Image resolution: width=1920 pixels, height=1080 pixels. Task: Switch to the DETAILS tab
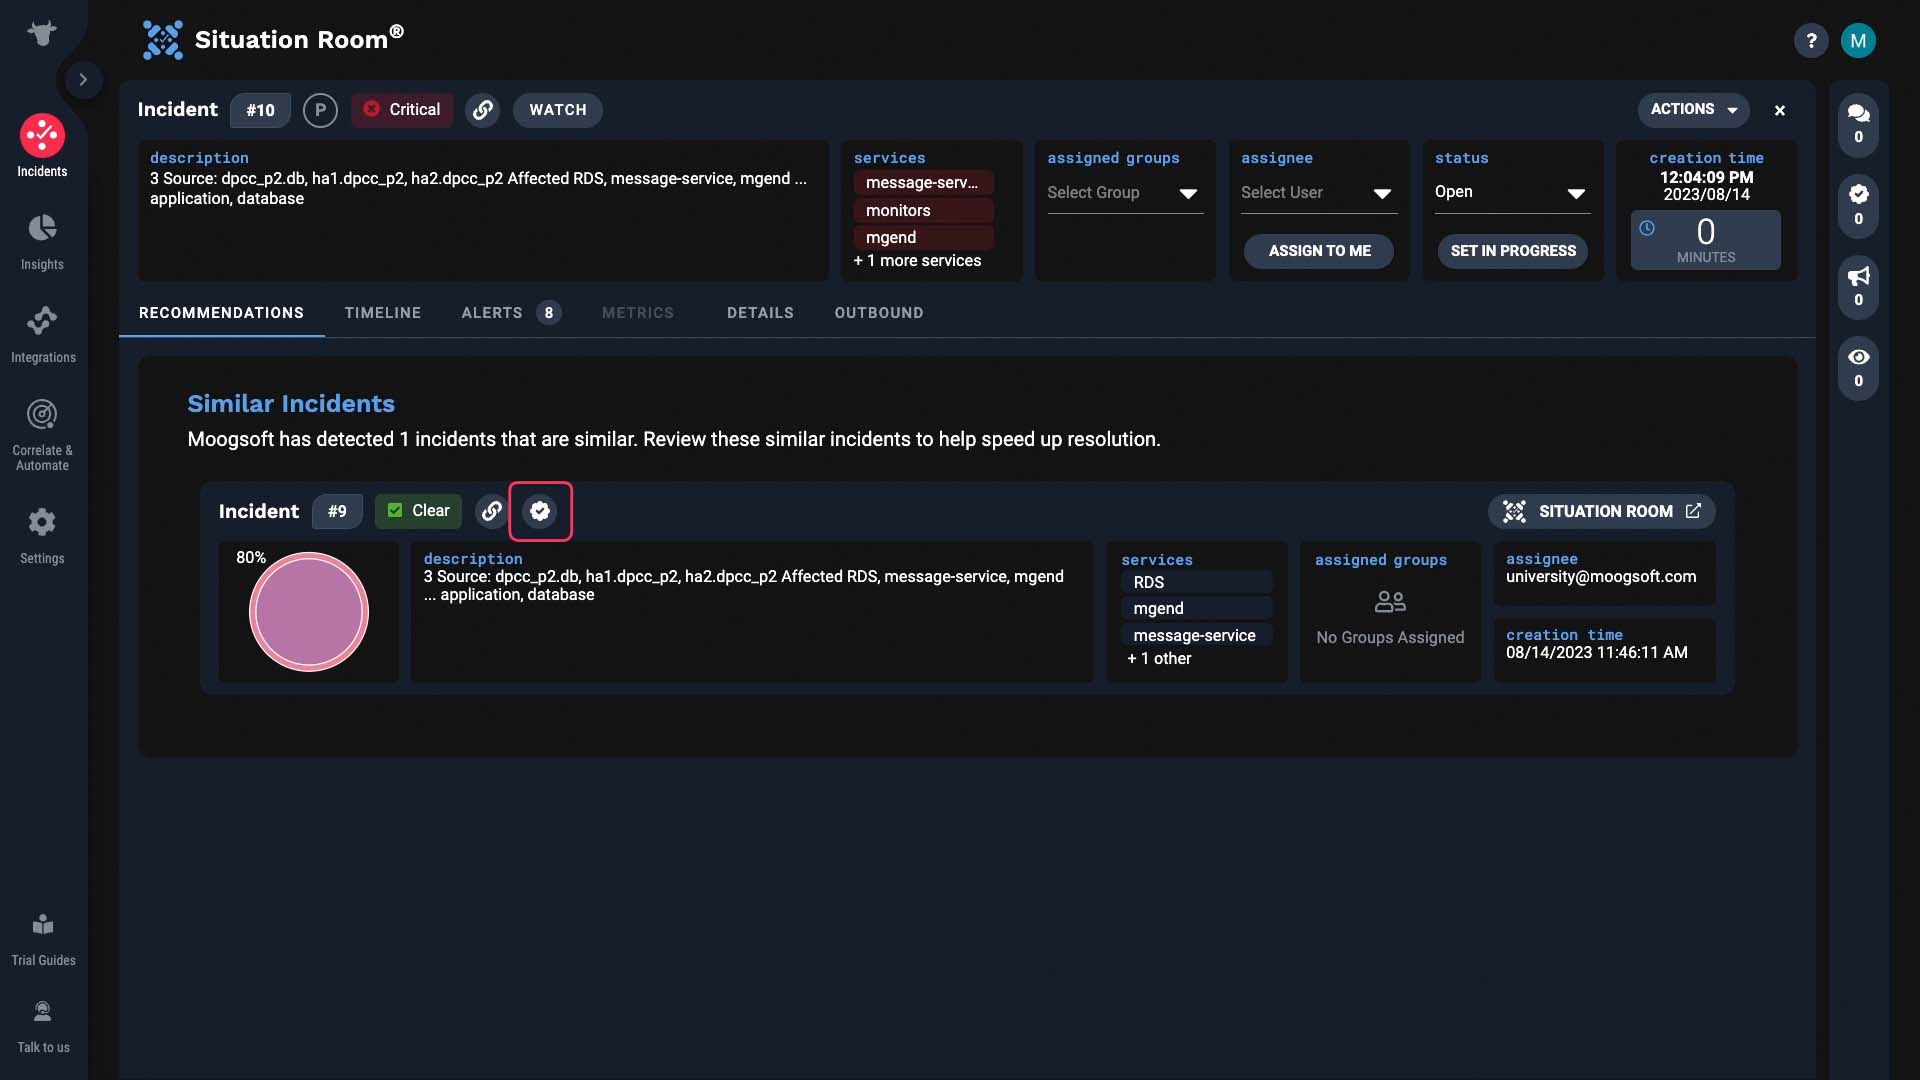760,313
